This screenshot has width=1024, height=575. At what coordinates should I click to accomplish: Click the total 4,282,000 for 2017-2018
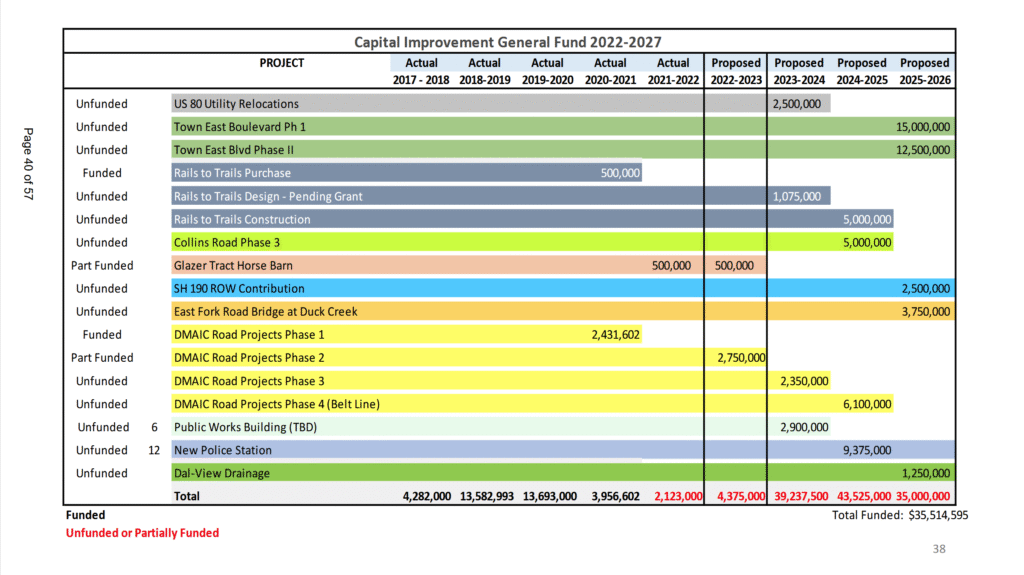[427, 496]
